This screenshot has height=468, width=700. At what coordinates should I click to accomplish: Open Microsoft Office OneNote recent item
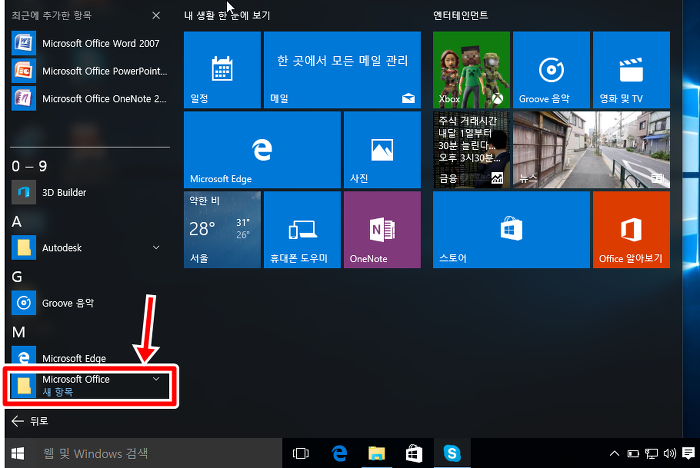click(x=90, y=99)
